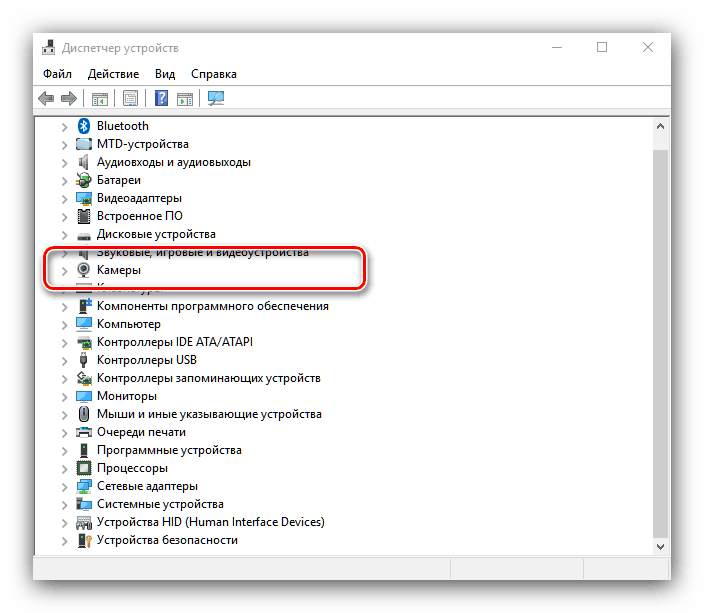The width and height of the screenshot is (704, 613).
Task: Click the Device Manager title bar icon
Action: 48,48
